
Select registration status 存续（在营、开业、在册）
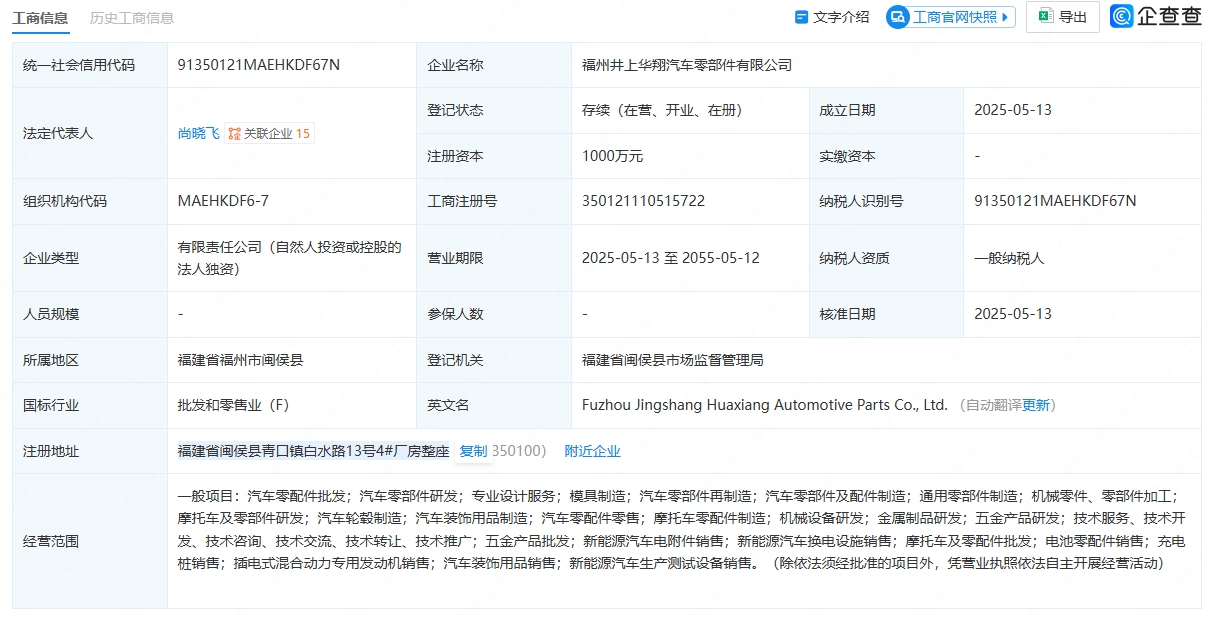662,110
